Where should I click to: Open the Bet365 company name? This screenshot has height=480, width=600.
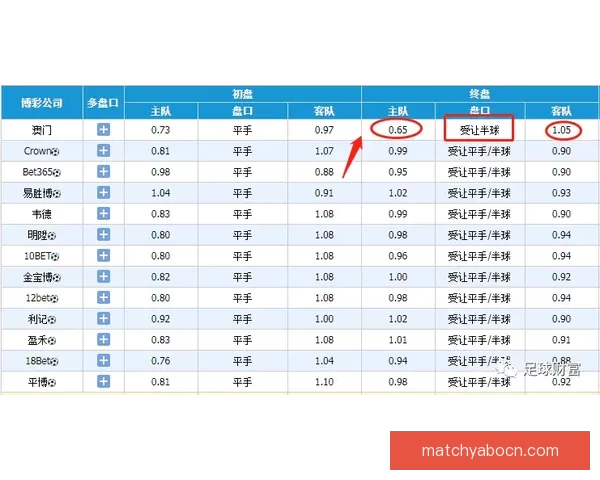(x=37, y=172)
